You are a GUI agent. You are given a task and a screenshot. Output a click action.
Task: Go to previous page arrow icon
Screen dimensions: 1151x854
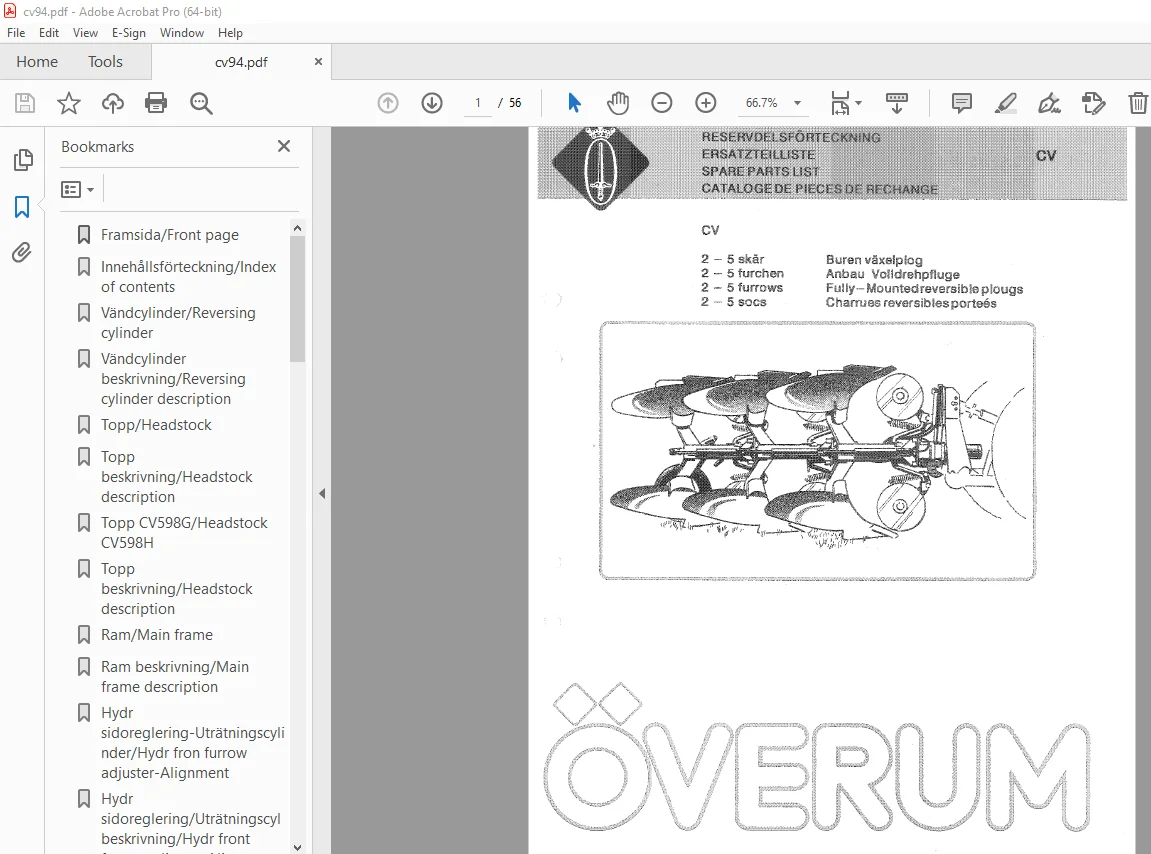[388, 103]
